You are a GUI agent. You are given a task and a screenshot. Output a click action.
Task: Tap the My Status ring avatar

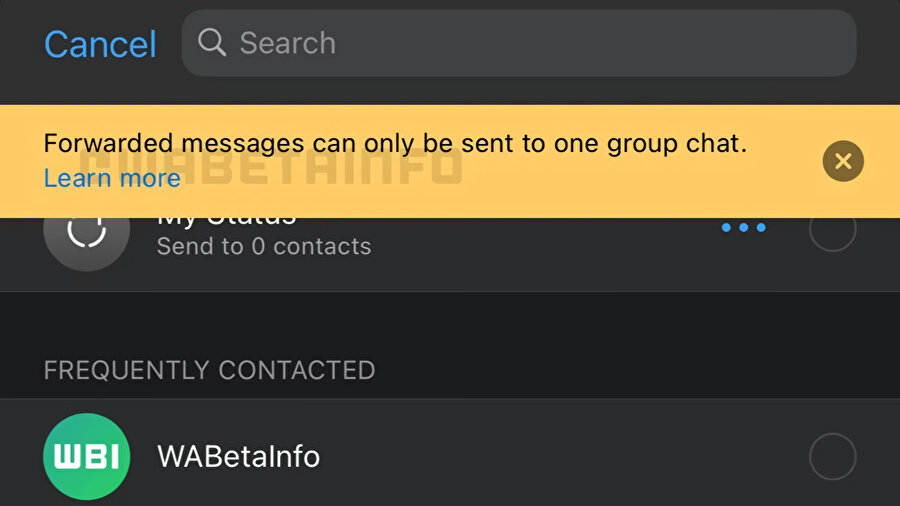[x=87, y=231]
